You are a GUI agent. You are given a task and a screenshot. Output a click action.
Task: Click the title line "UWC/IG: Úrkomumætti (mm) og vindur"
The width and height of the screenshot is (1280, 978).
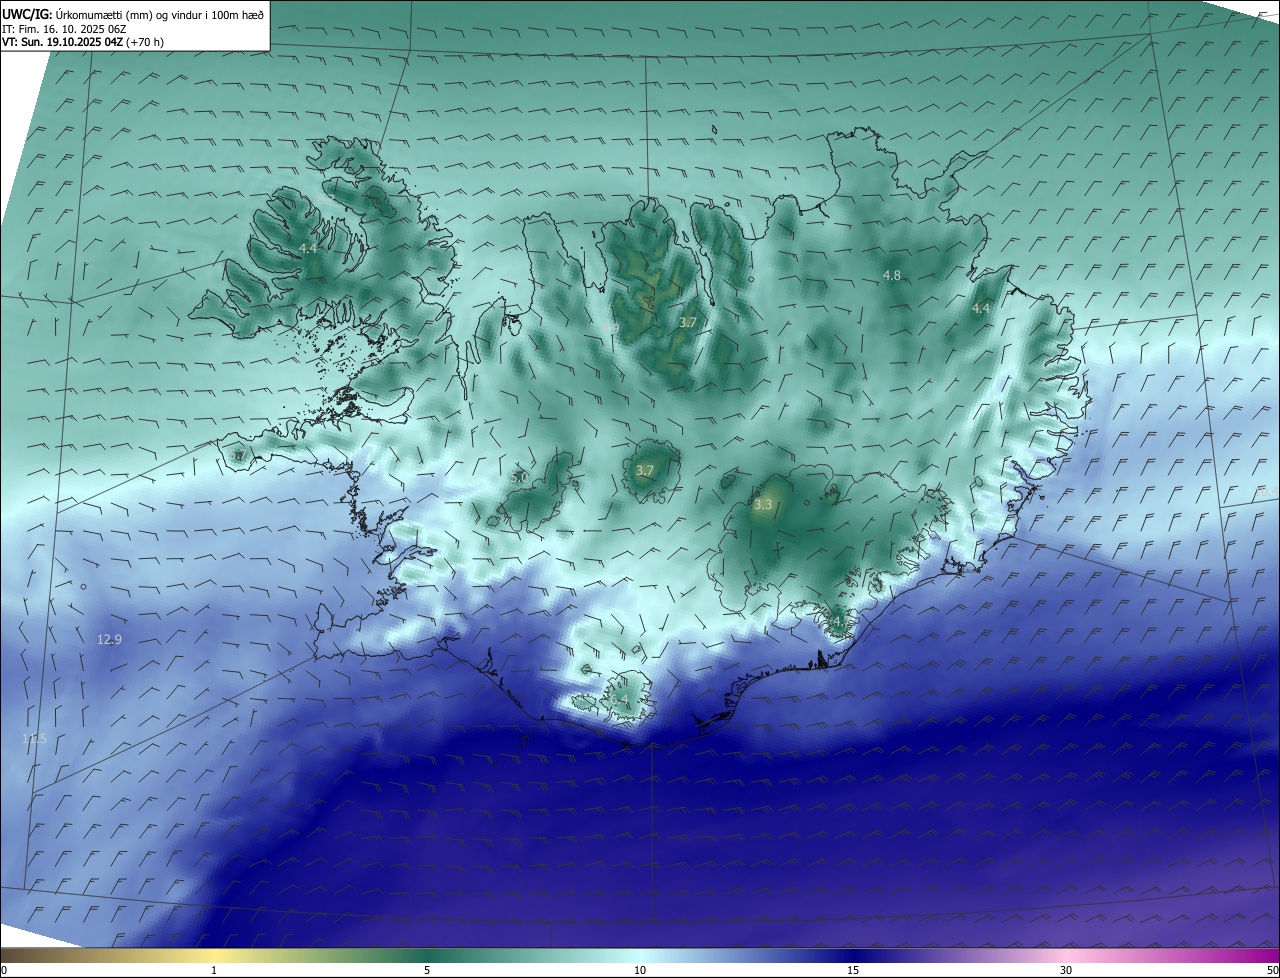(134, 14)
